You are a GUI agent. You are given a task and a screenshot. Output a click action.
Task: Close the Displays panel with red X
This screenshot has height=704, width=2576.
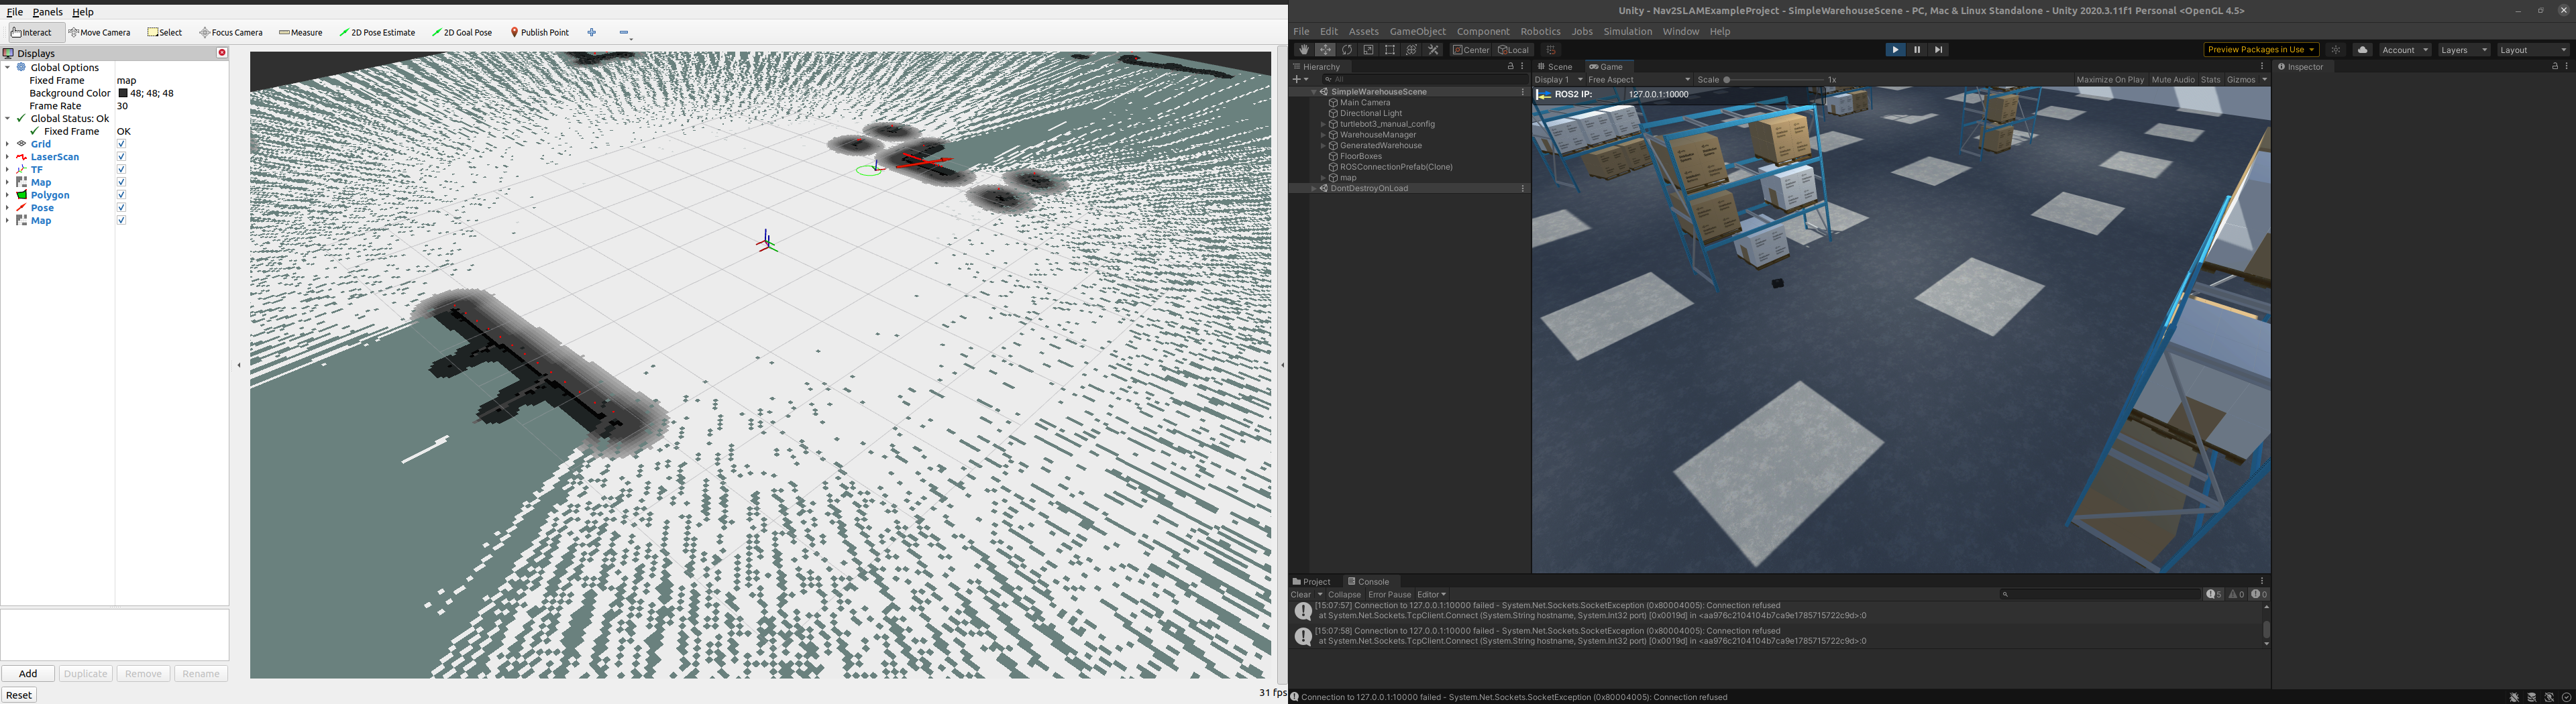pyautogui.click(x=222, y=53)
